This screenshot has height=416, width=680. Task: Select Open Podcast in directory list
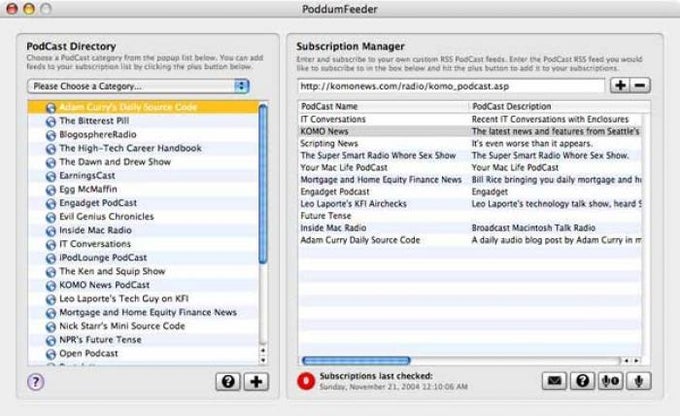144,354
